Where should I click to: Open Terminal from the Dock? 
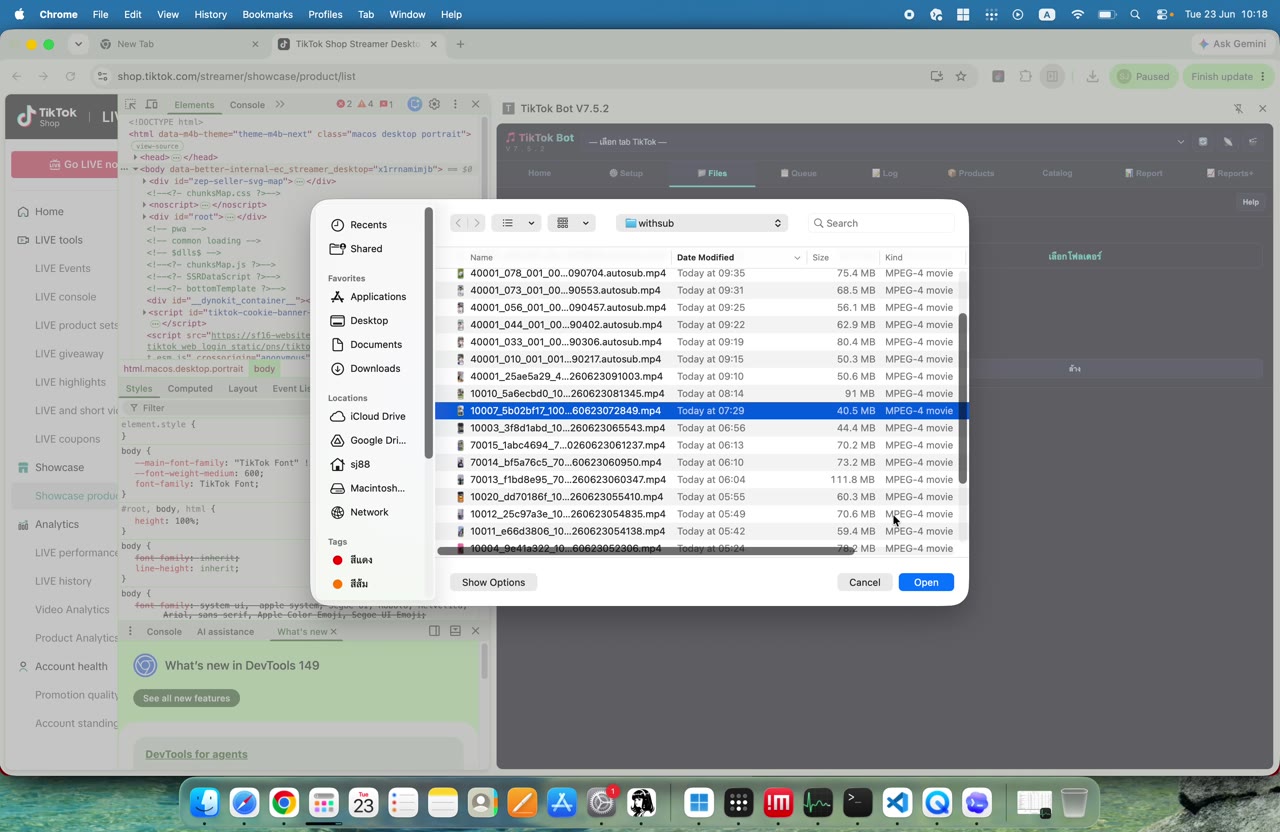pyautogui.click(x=857, y=802)
